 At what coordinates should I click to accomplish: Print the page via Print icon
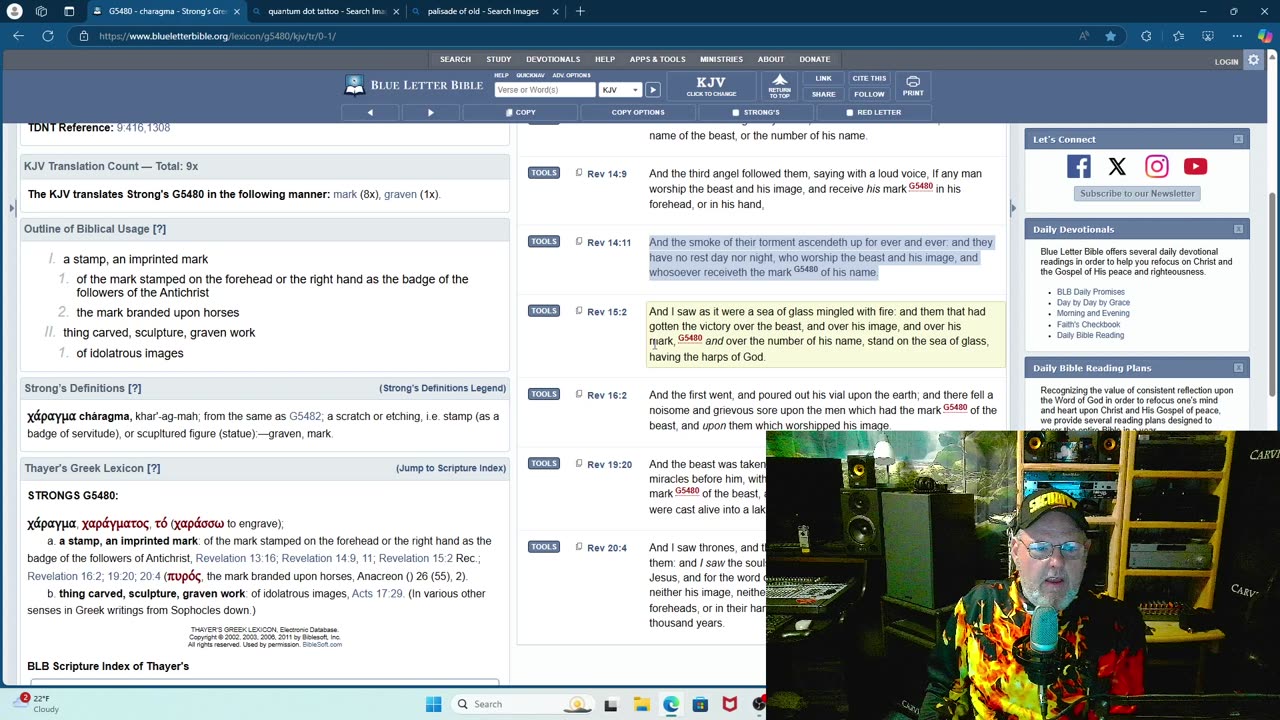(x=913, y=86)
